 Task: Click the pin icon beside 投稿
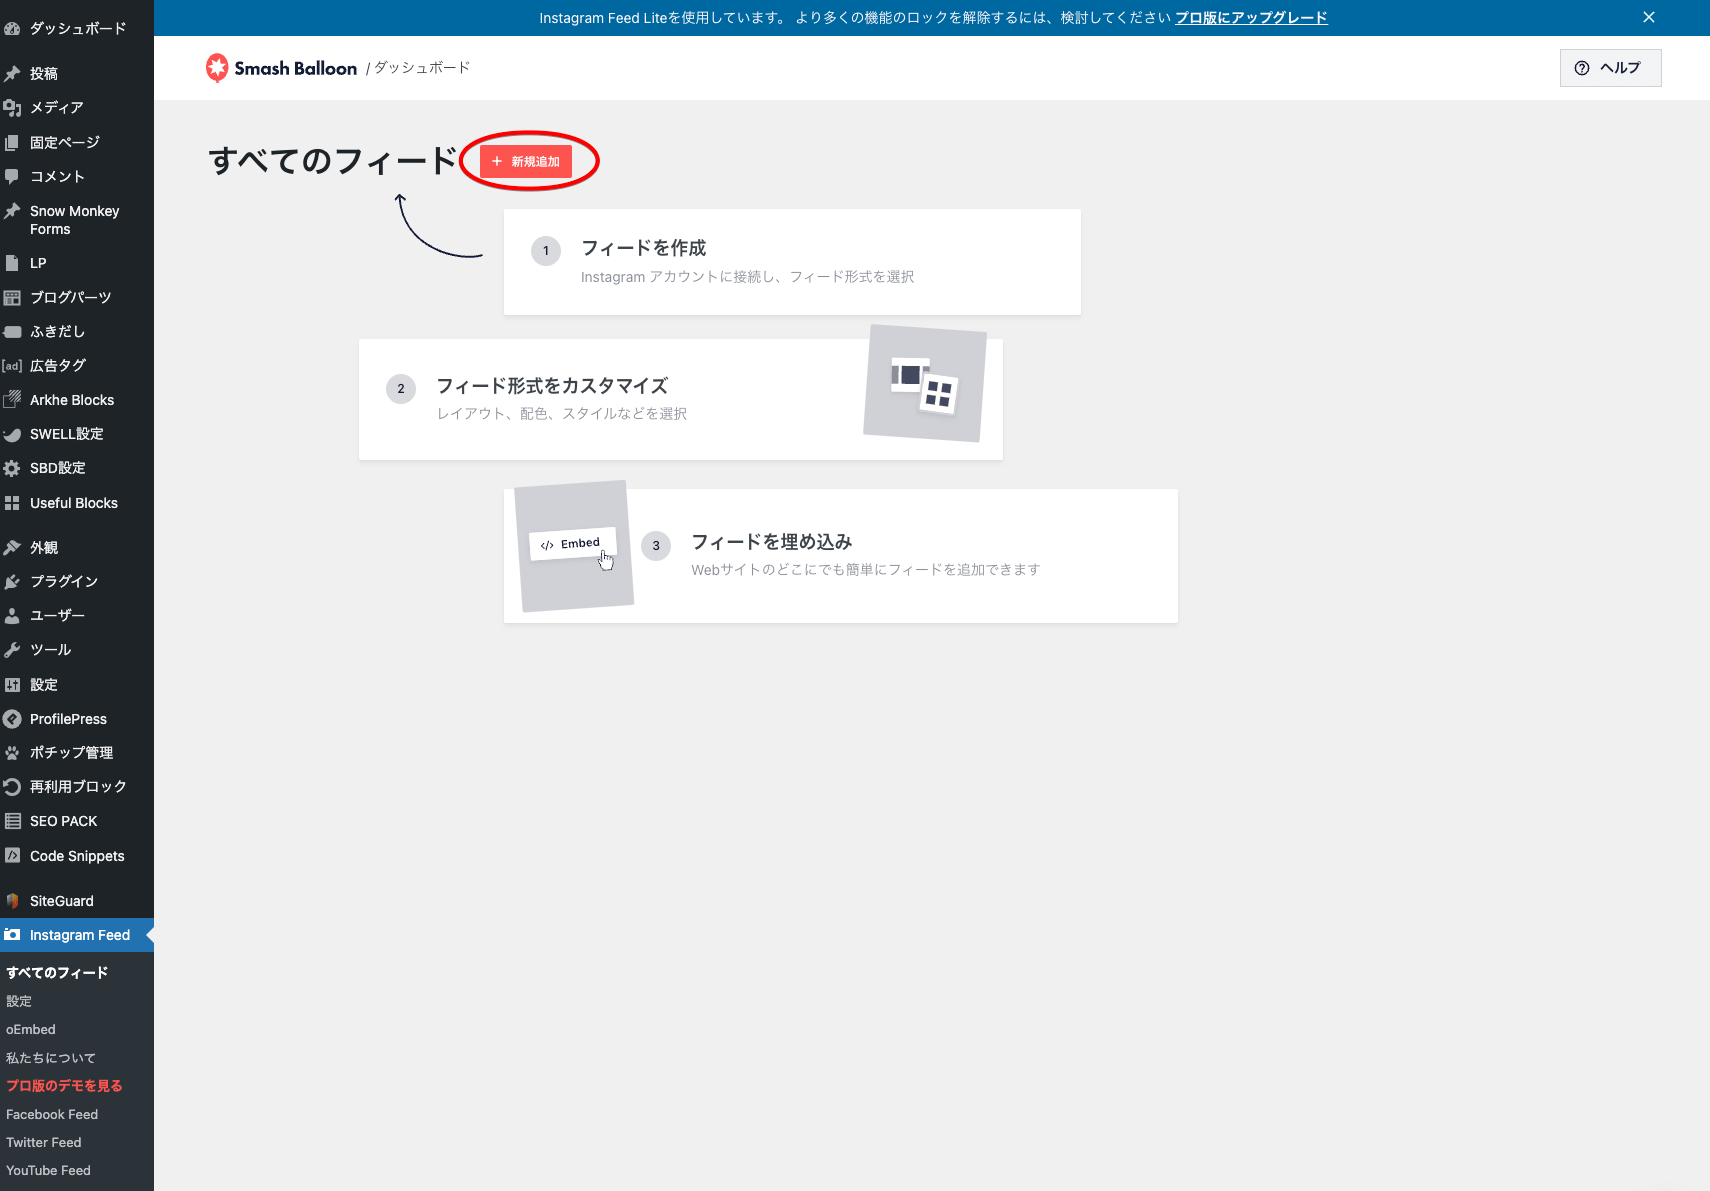click(12, 74)
